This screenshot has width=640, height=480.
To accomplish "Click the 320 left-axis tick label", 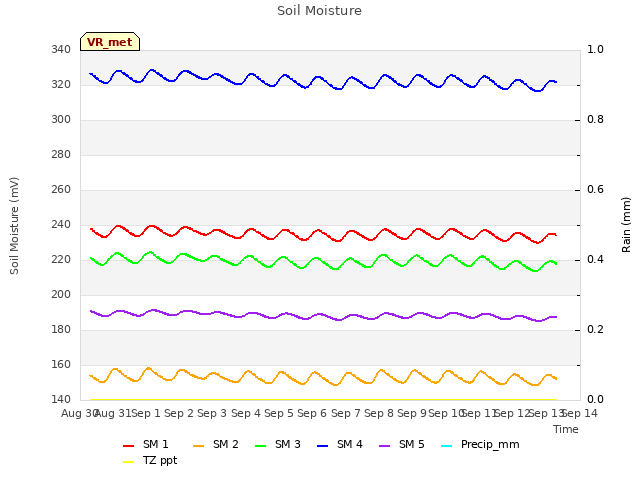I will tap(61, 85).
